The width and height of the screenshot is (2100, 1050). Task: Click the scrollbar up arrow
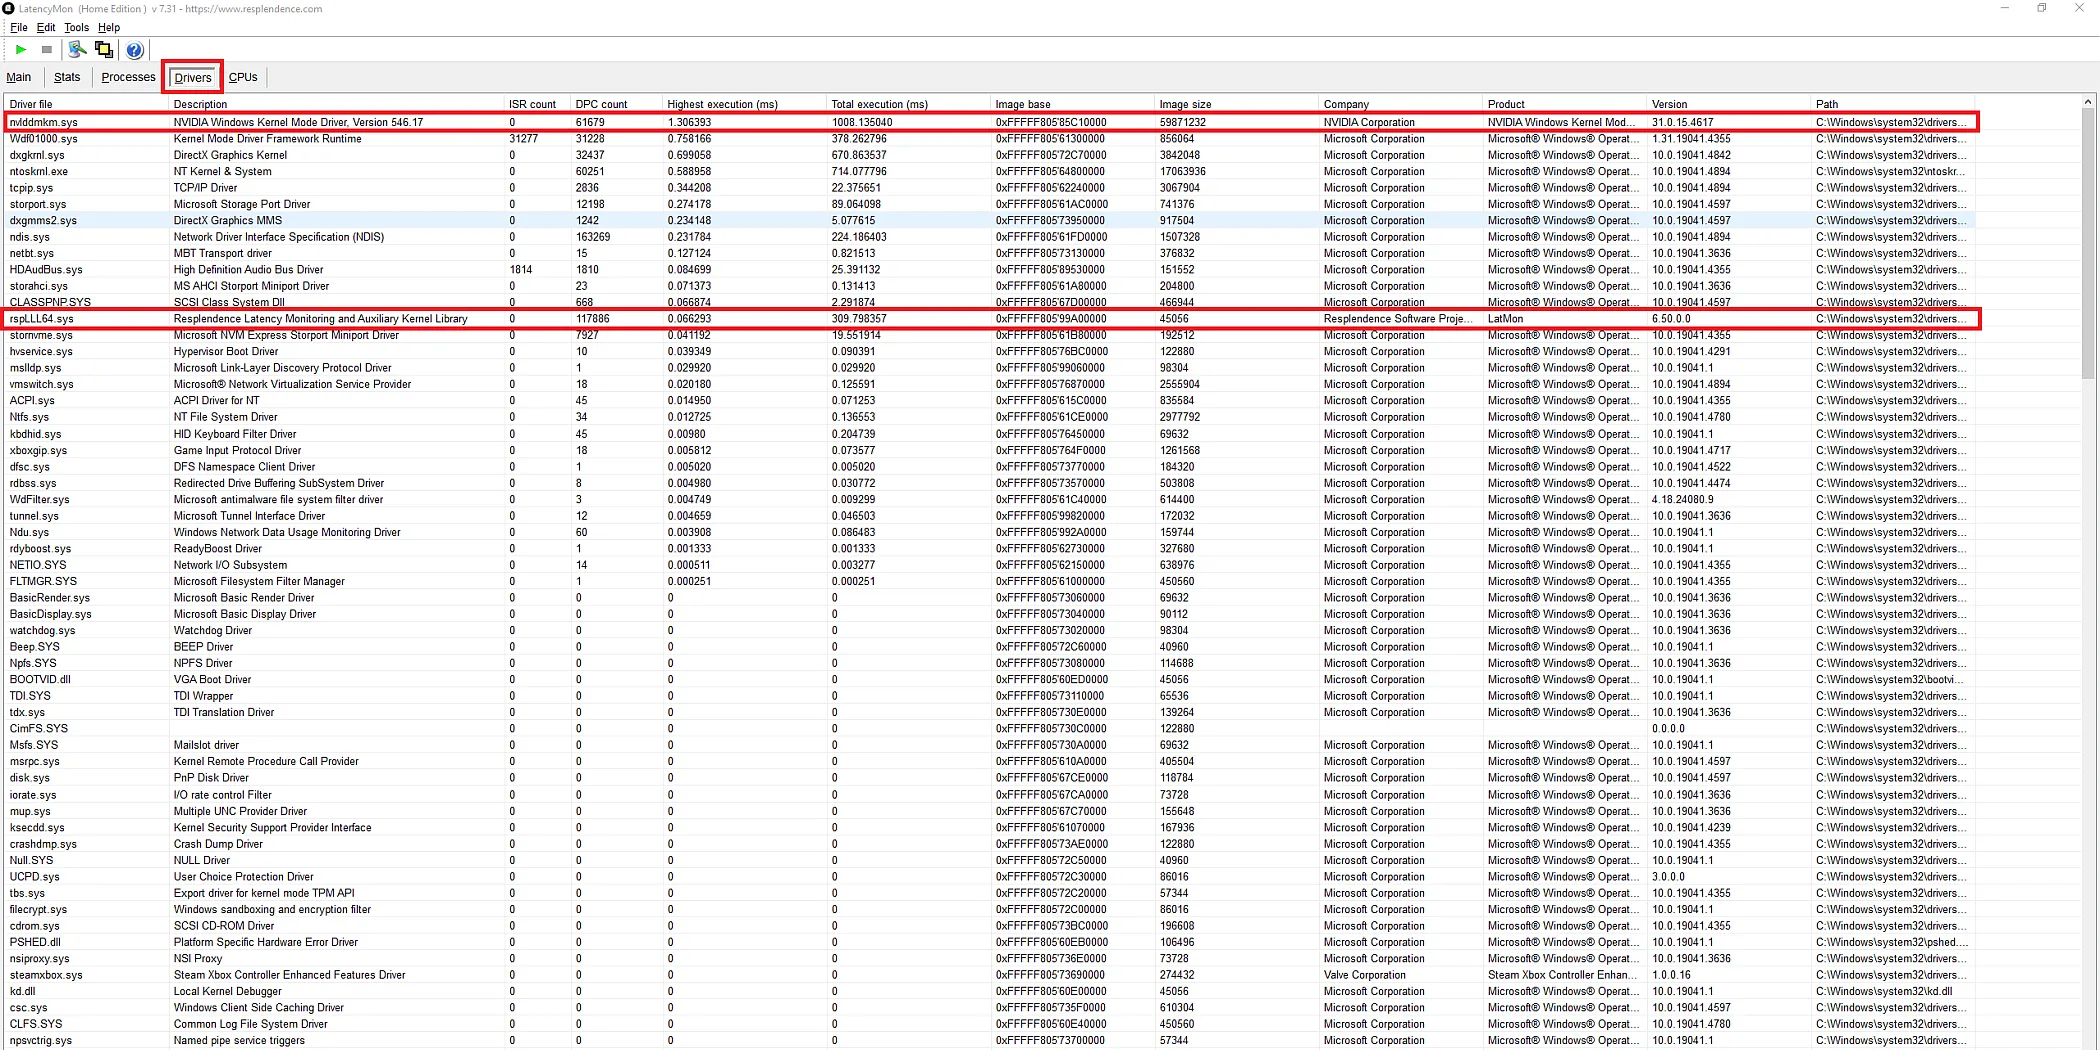2087,102
